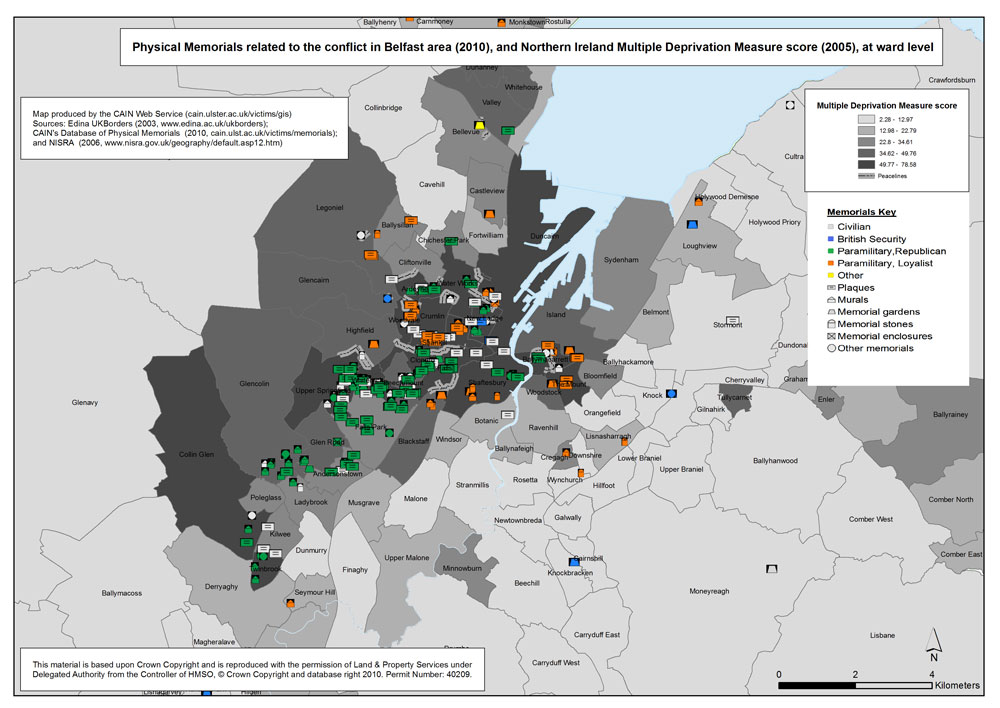Click the Memorial enclosures crossed-box icon
Image resolution: width=1000 pixels, height=708 pixels.
[x=830, y=336]
